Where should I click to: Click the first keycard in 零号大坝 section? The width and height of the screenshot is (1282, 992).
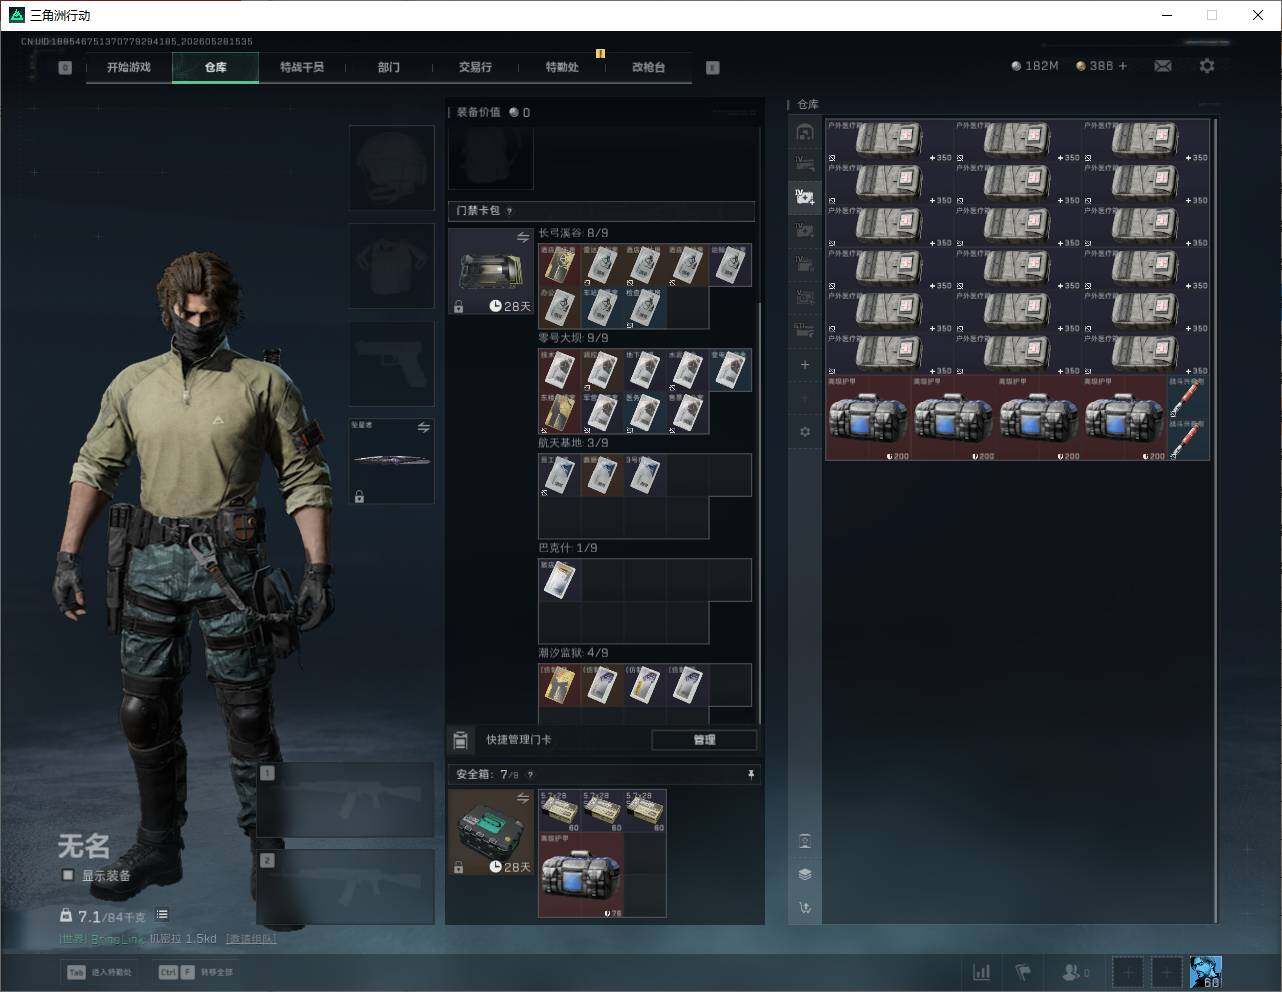click(x=559, y=370)
